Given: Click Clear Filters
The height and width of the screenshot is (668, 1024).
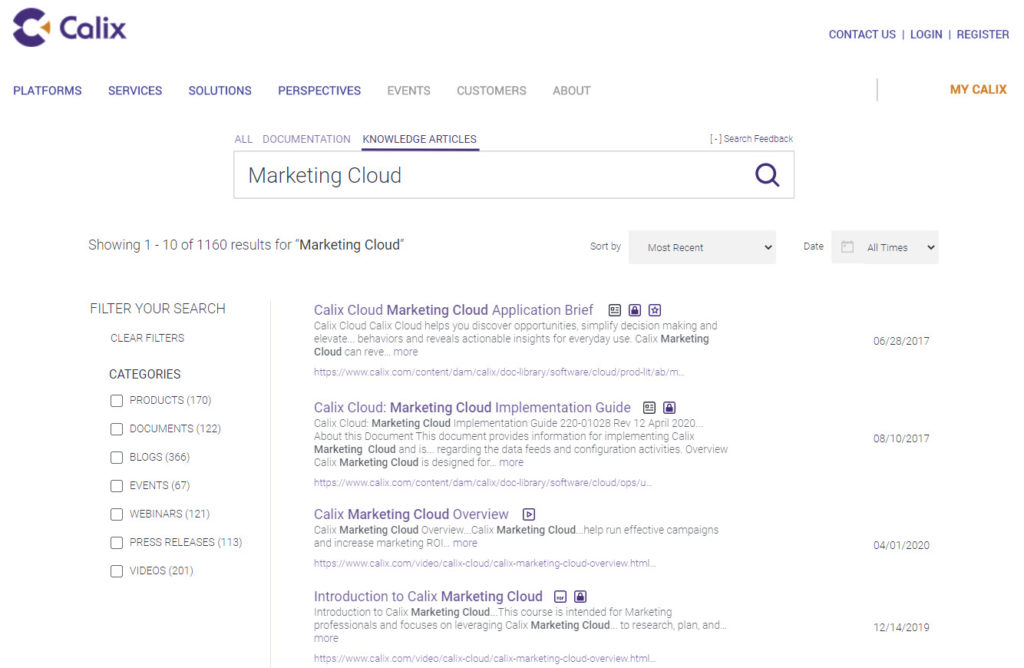Looking at the screenshot, I should click(148, 338).
